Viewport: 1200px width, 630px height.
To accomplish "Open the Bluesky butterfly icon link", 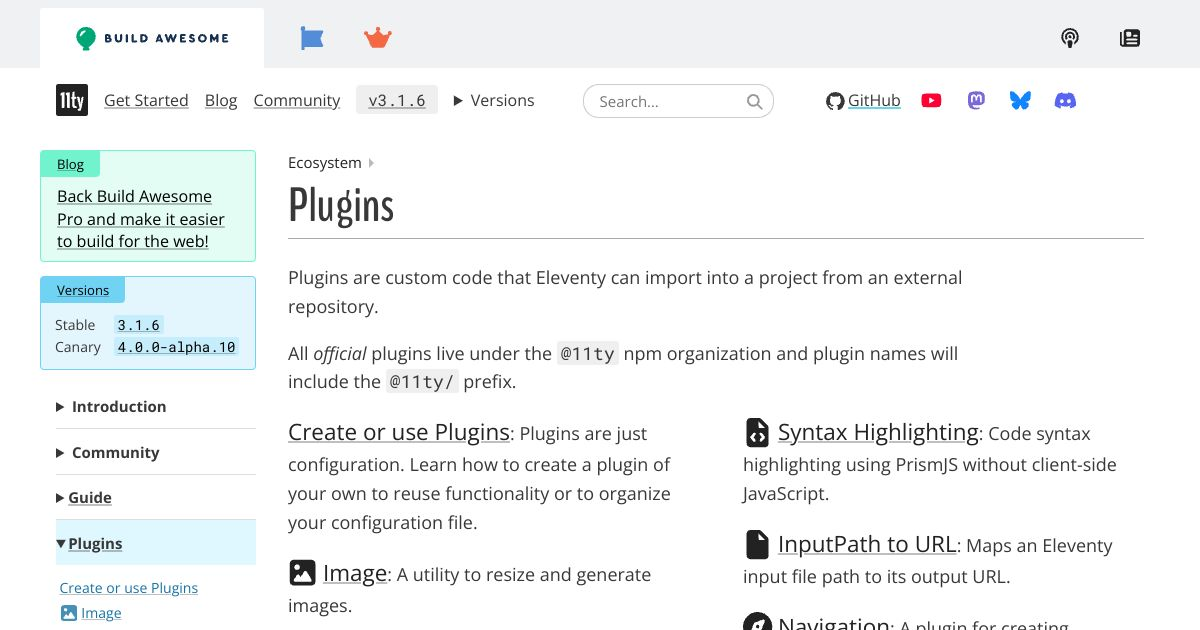I will click(x=1020, y=100).
